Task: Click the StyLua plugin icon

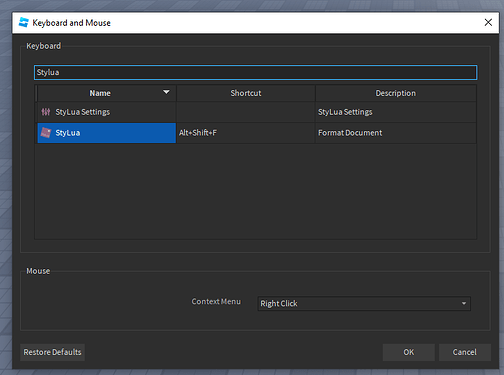Action: [46, 133]
